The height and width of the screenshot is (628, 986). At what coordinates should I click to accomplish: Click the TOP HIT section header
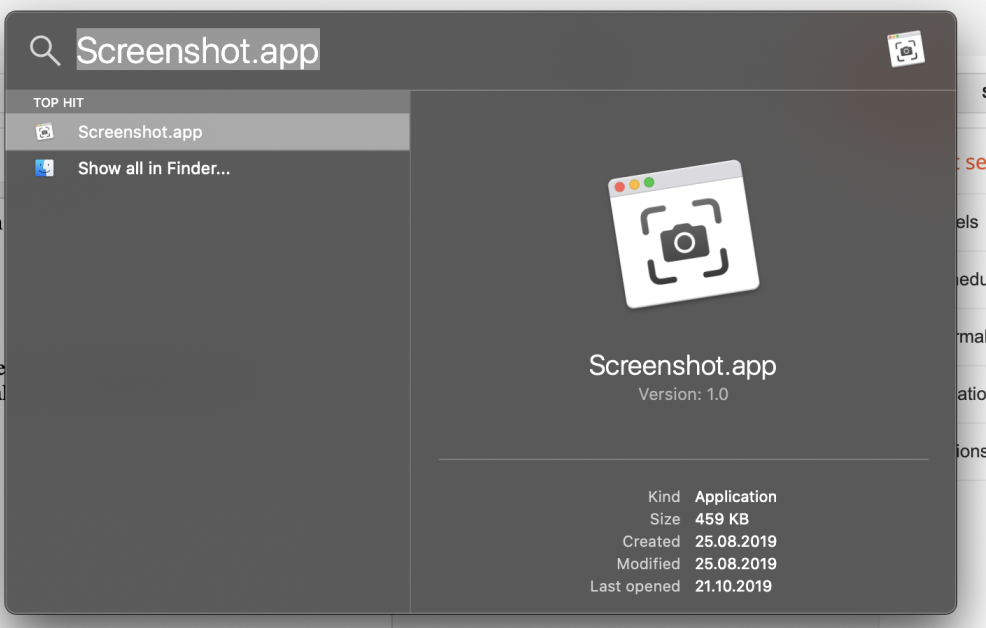pos(58,102)
